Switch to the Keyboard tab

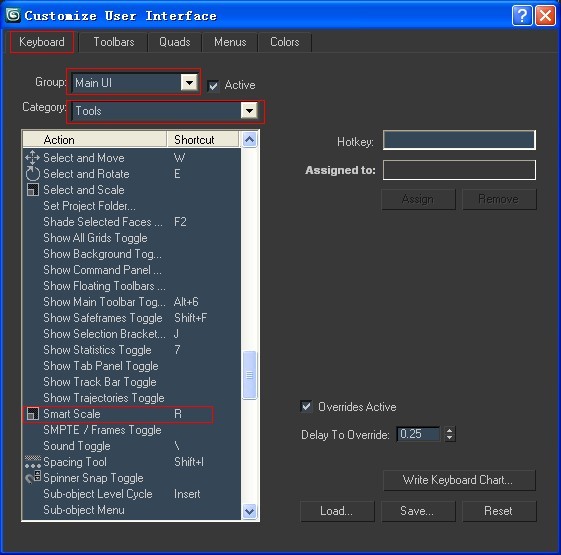tap(42, 42)
